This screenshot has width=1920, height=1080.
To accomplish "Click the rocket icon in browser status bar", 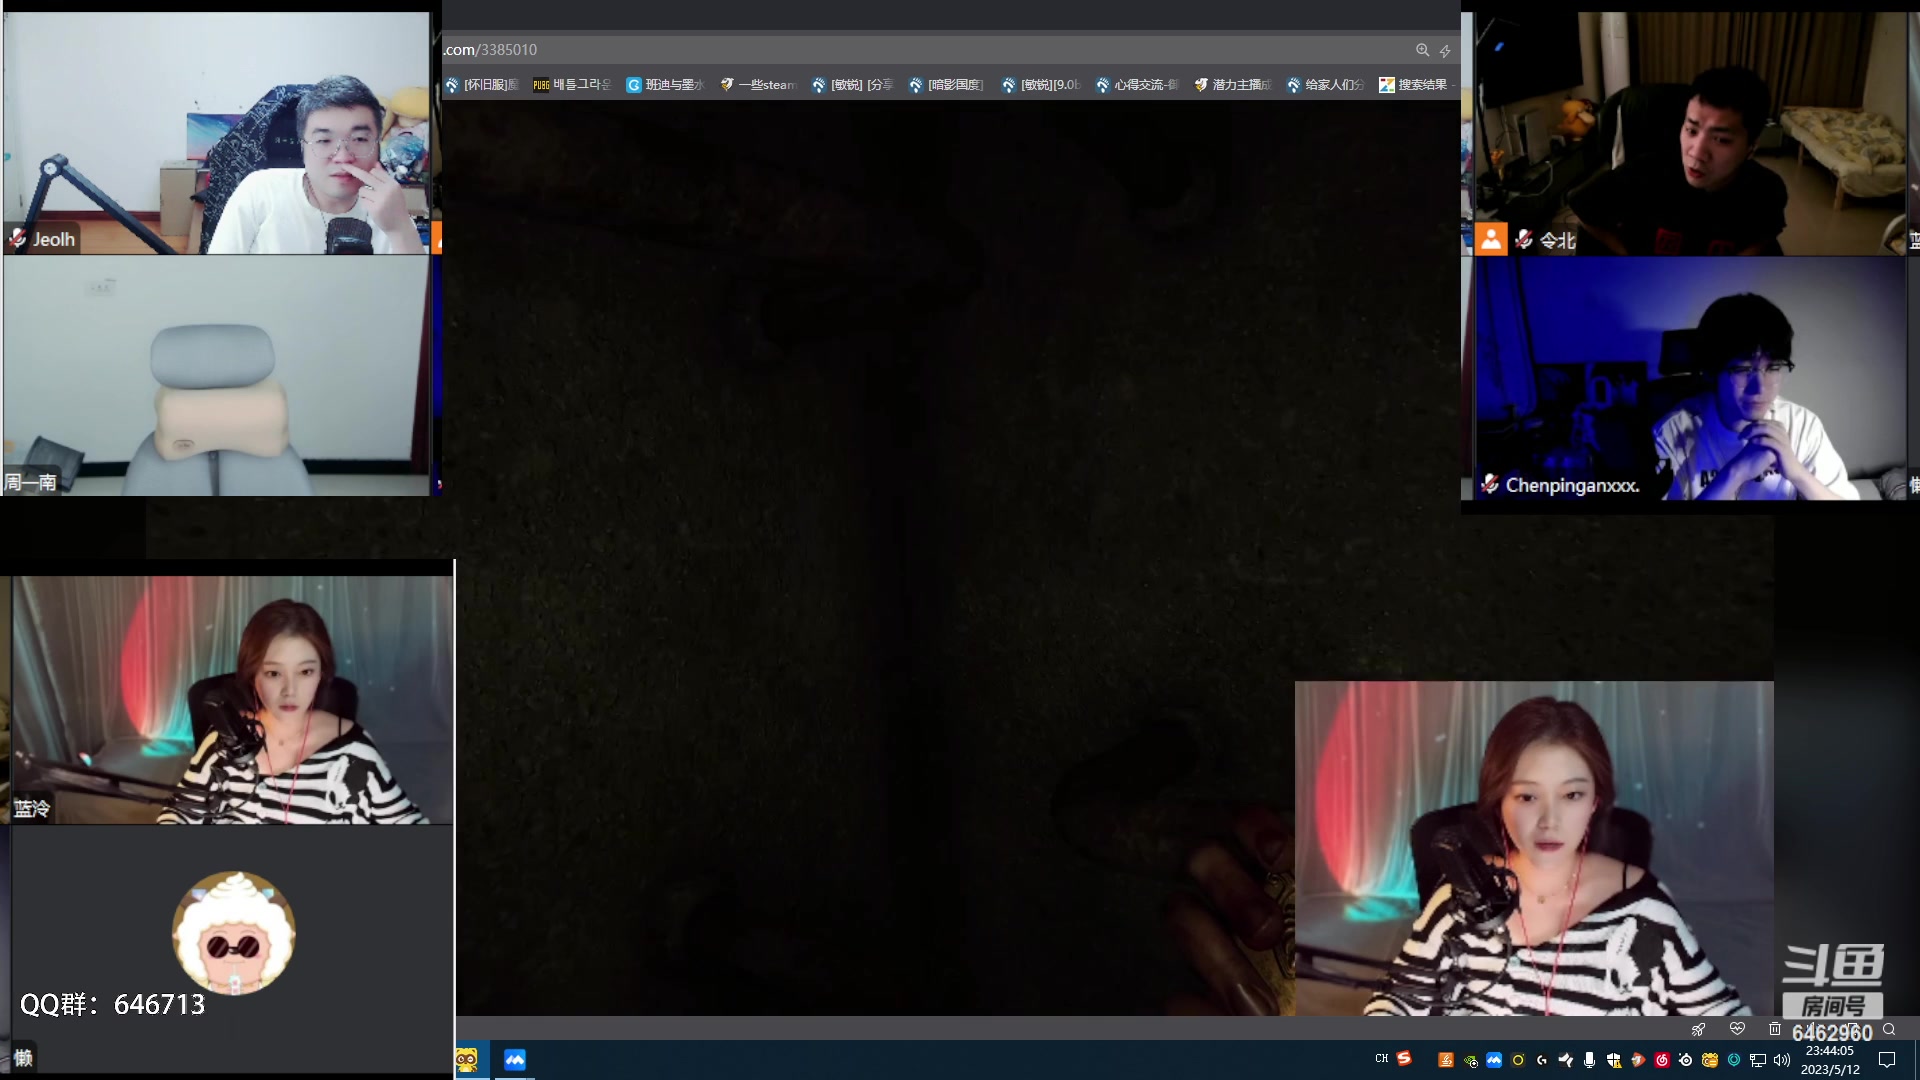I will pos(1698,1029).
